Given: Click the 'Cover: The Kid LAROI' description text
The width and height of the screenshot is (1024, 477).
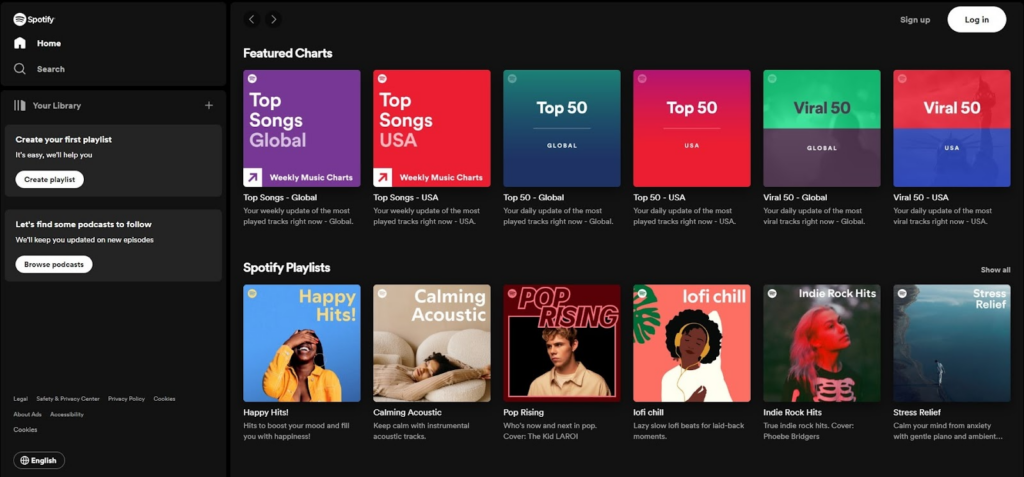Looking at the screenshot, I should [x=541, y=436].
